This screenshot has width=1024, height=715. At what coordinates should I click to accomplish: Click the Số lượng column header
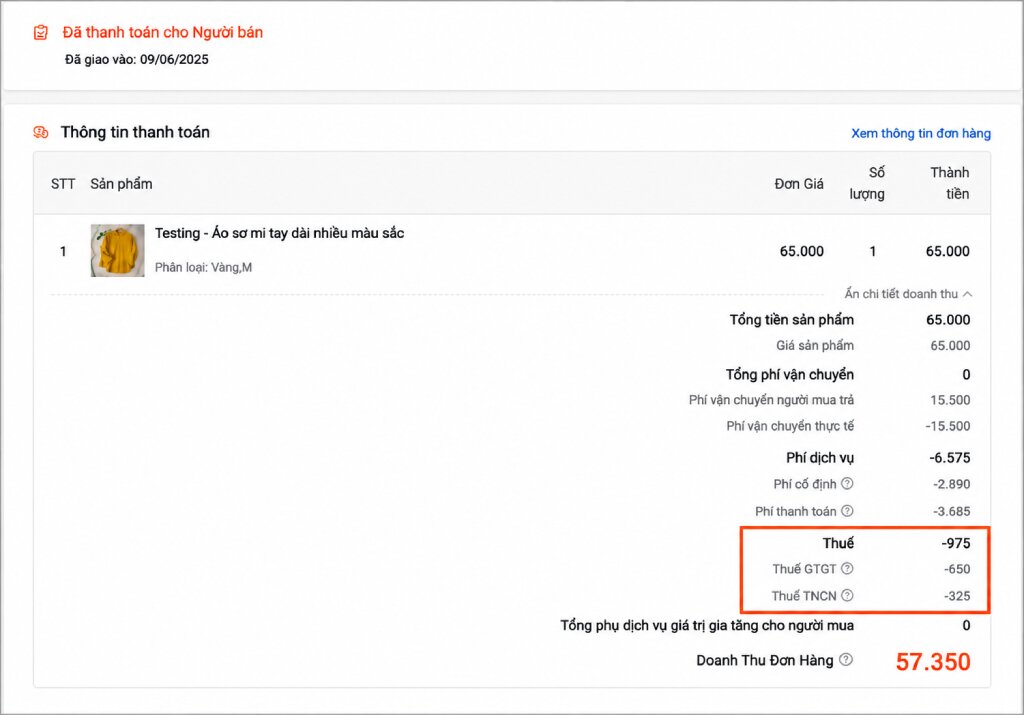click(867, 183)
